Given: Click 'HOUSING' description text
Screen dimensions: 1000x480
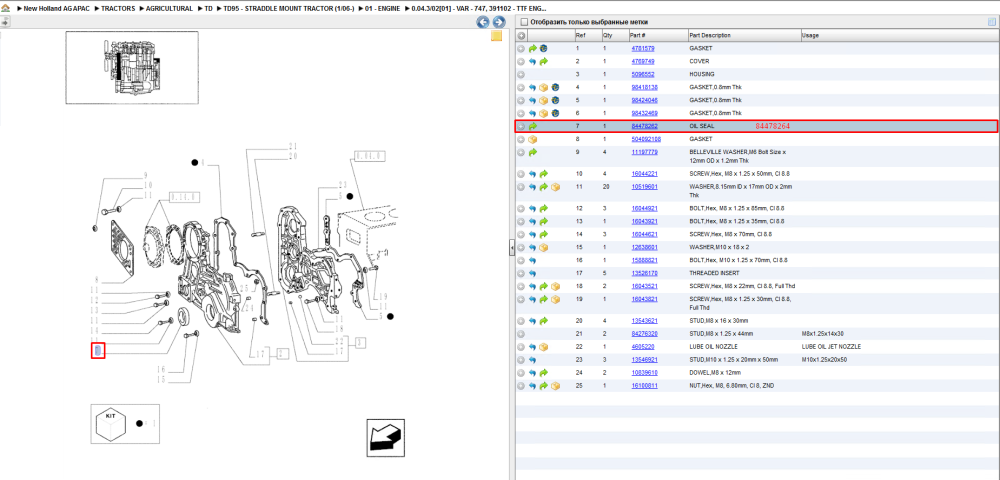Looking at the screenshot, I should pyautogui.click(x=702, y=75).
